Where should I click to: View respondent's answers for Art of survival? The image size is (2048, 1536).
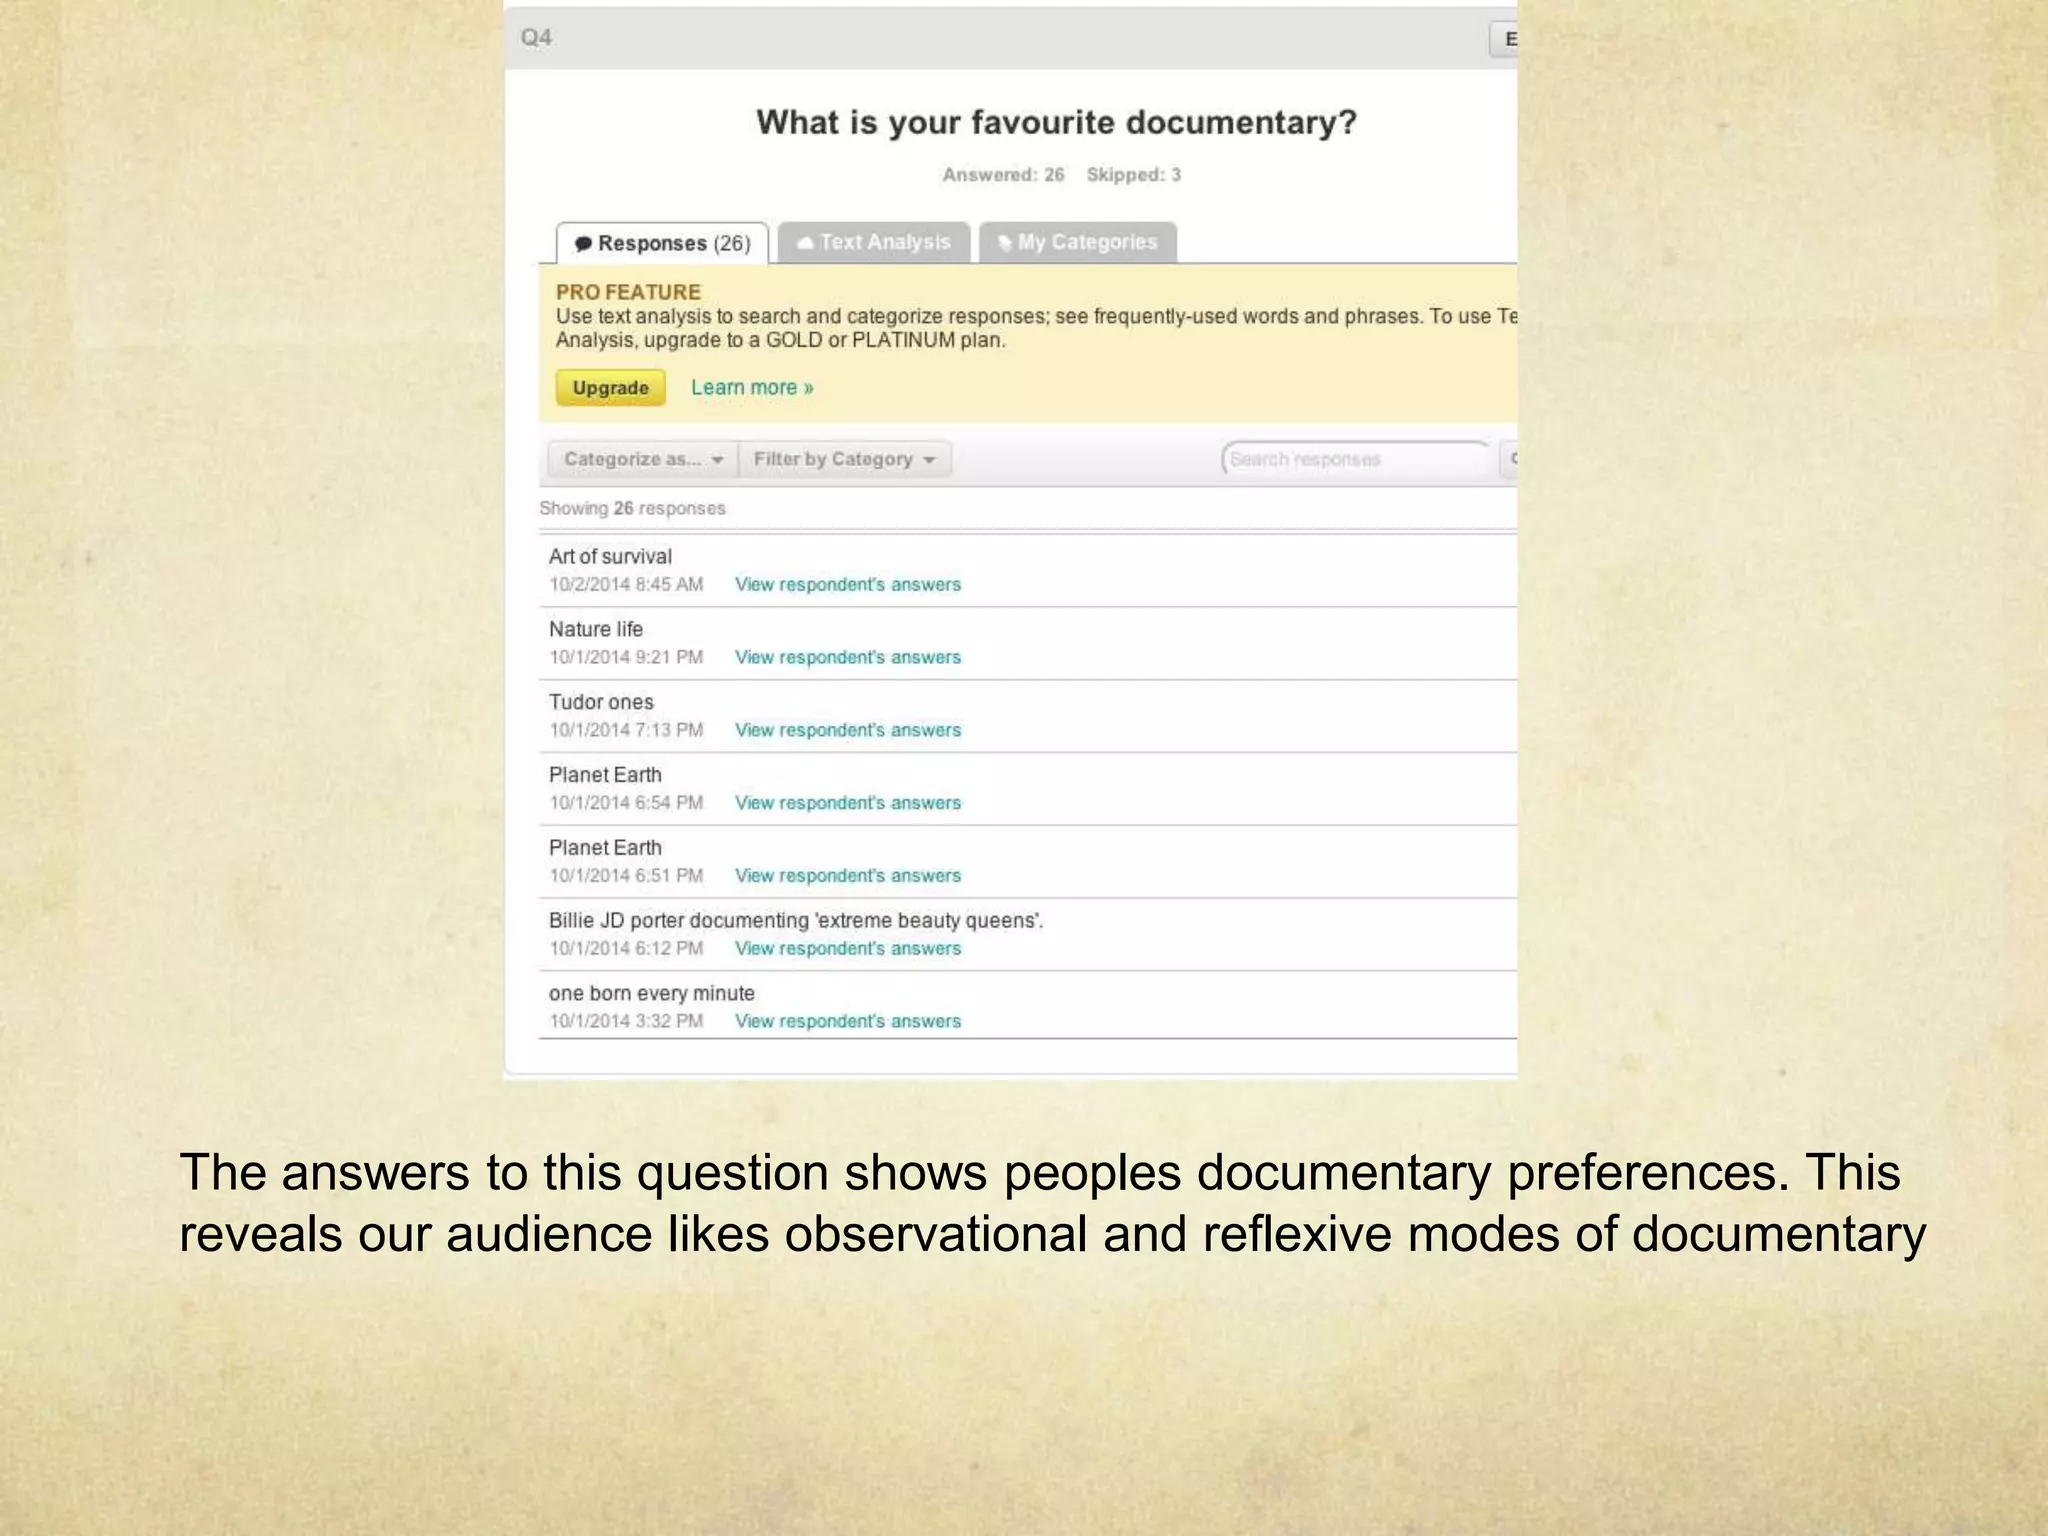pyautogui.click(x=848, y=584)
